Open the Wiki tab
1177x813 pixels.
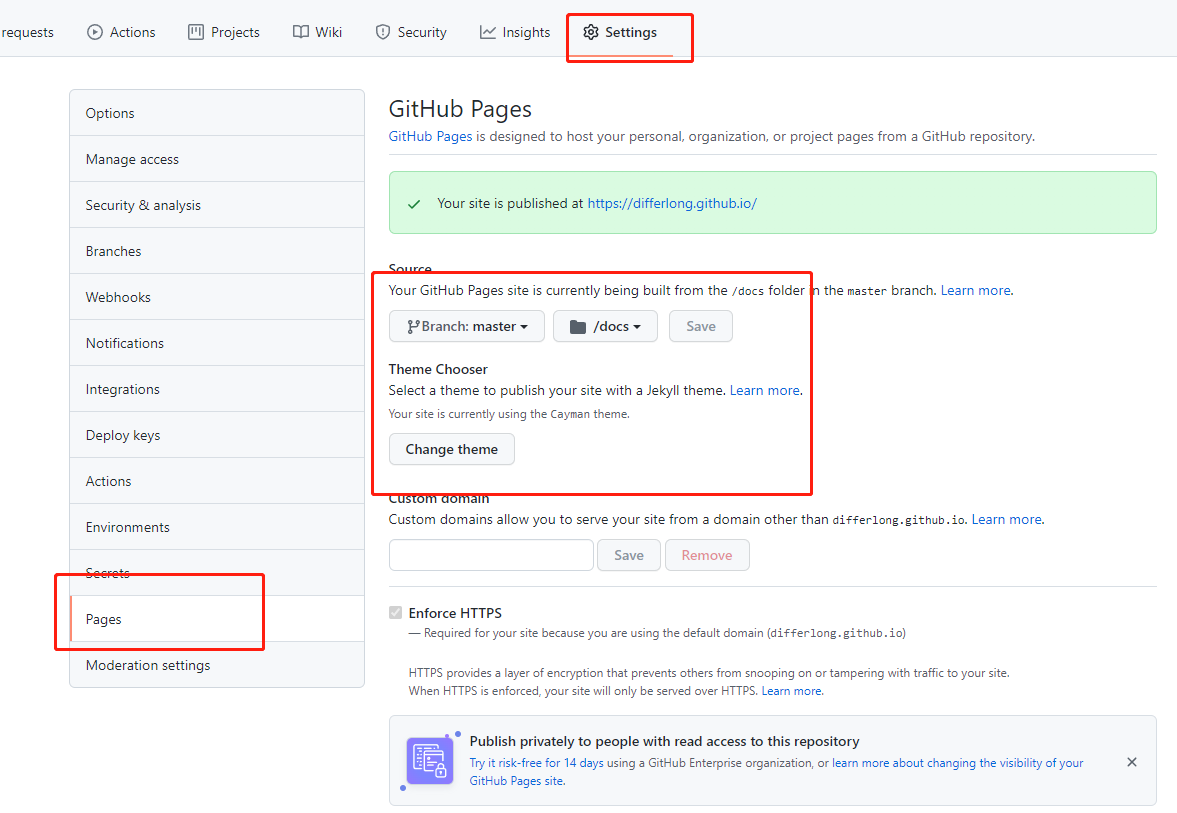pos(317,32)
